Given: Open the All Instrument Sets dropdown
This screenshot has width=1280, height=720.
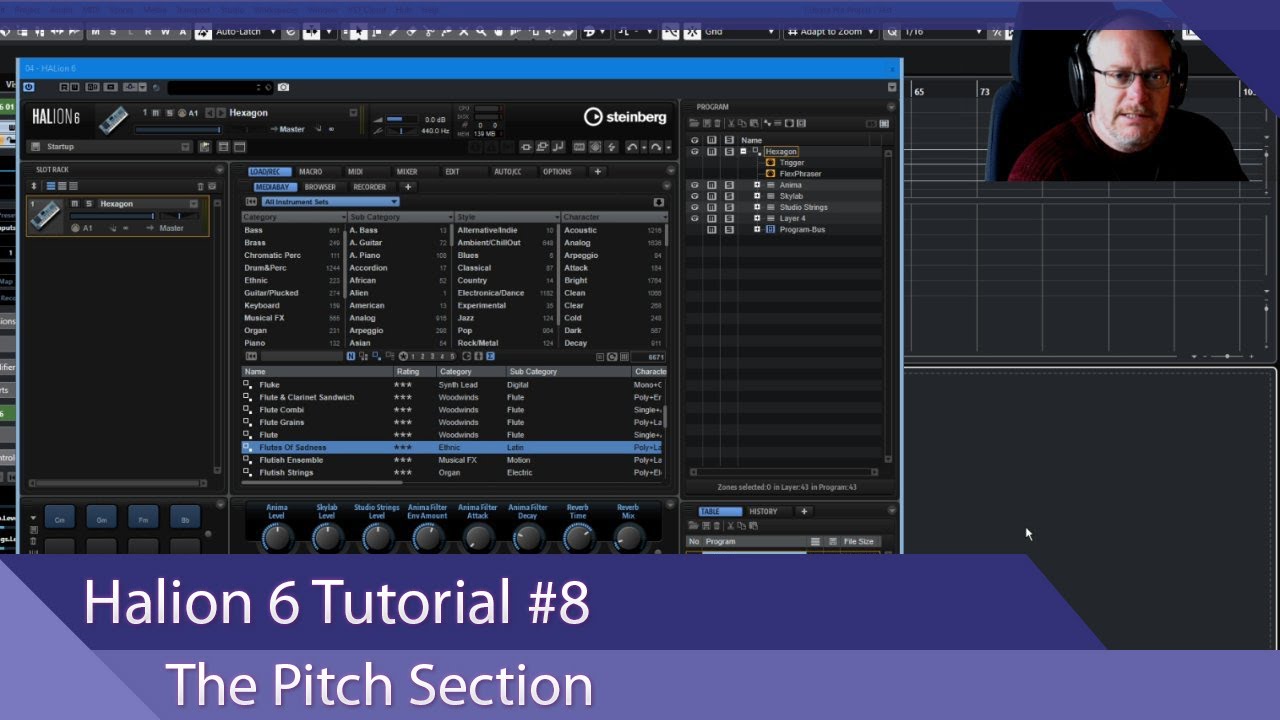Looking at the screenshot, I should (x=330, y=202).
